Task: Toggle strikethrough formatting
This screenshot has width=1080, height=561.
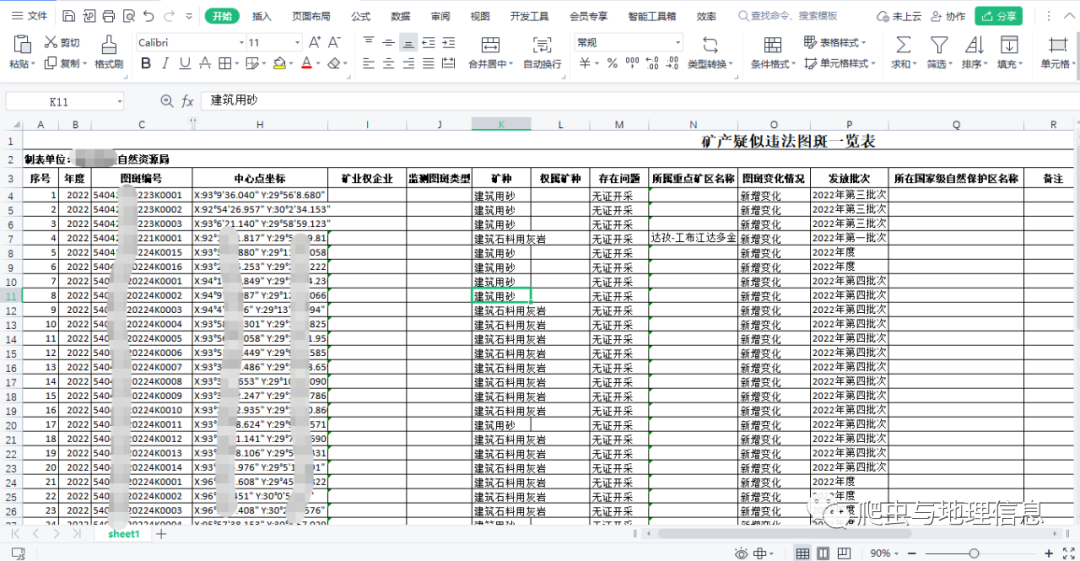Action: (x=205, y=63)
